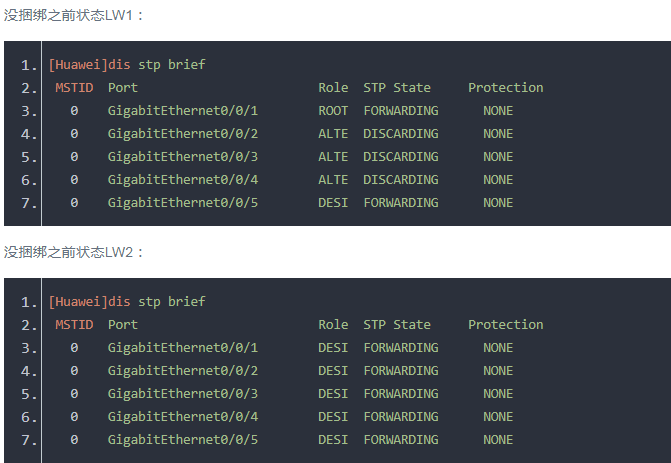Click DESI role of GigabitEthernet0/0/5 in LW1
Viewport: 671px width, 463px height.
coord(333,203)
